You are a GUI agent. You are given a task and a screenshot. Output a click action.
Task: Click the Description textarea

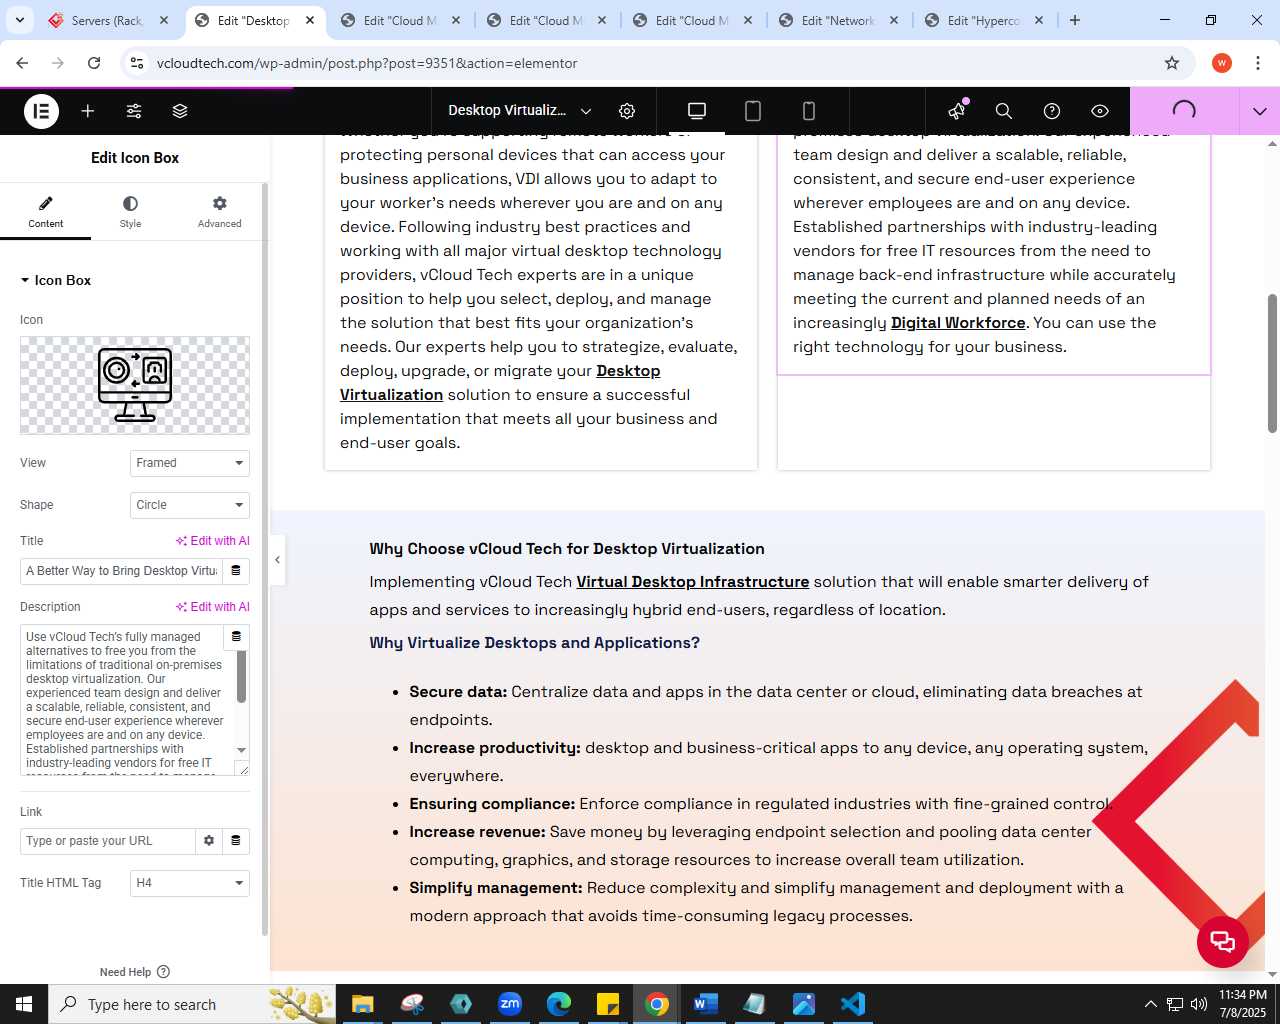pyautogui.click(x=128, y=700)
